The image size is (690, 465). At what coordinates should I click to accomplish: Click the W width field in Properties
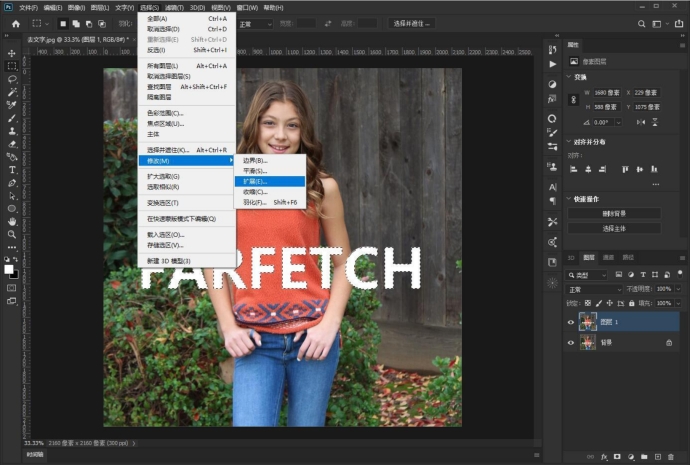coord(606,93)
